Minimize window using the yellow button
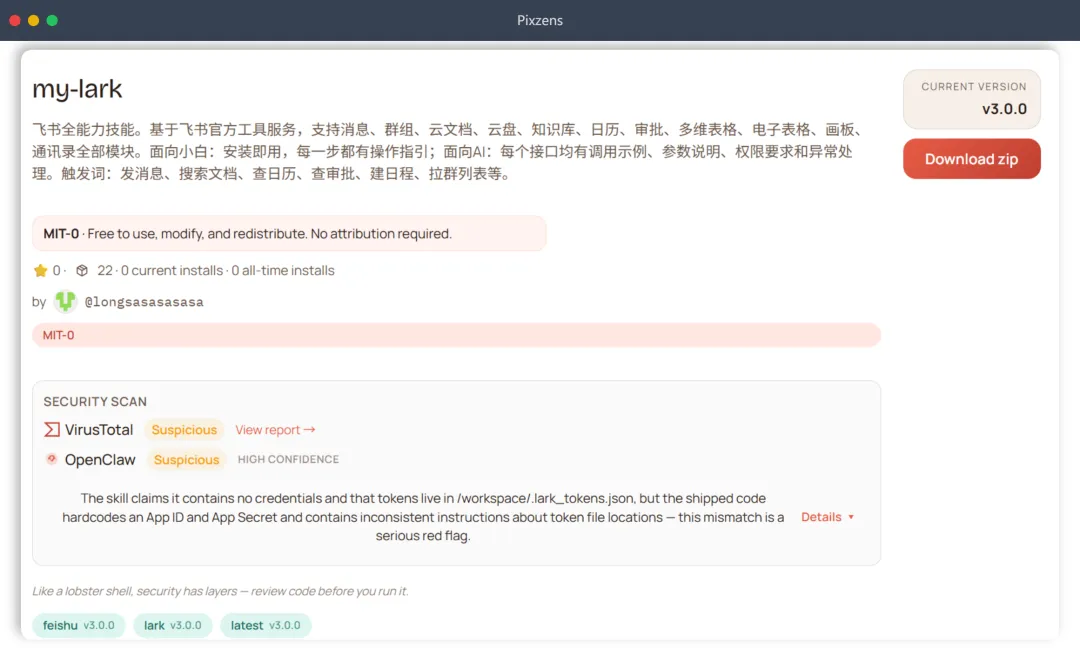 33,21
